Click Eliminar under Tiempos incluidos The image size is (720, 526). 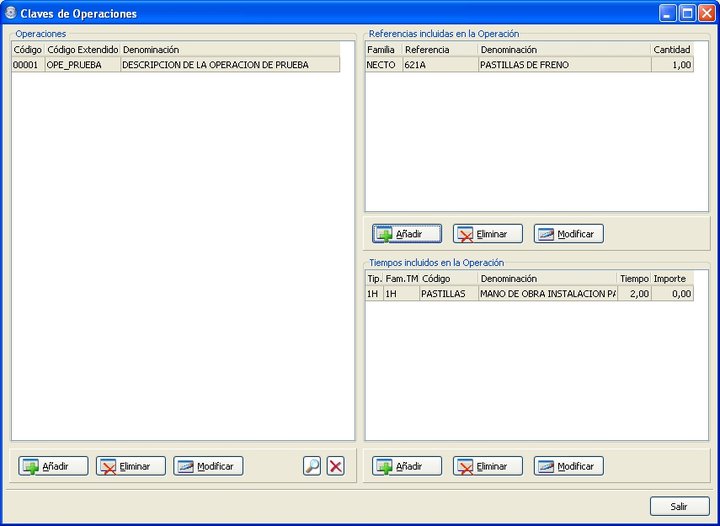[488, 466]
